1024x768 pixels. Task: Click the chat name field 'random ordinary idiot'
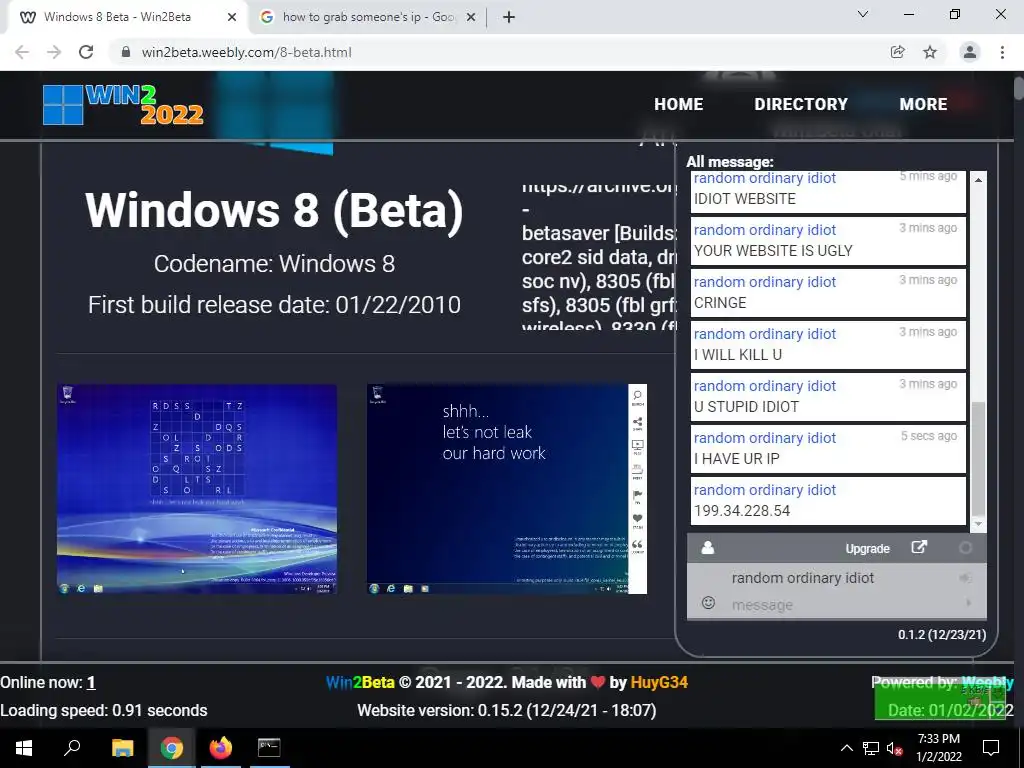[803, 578]
